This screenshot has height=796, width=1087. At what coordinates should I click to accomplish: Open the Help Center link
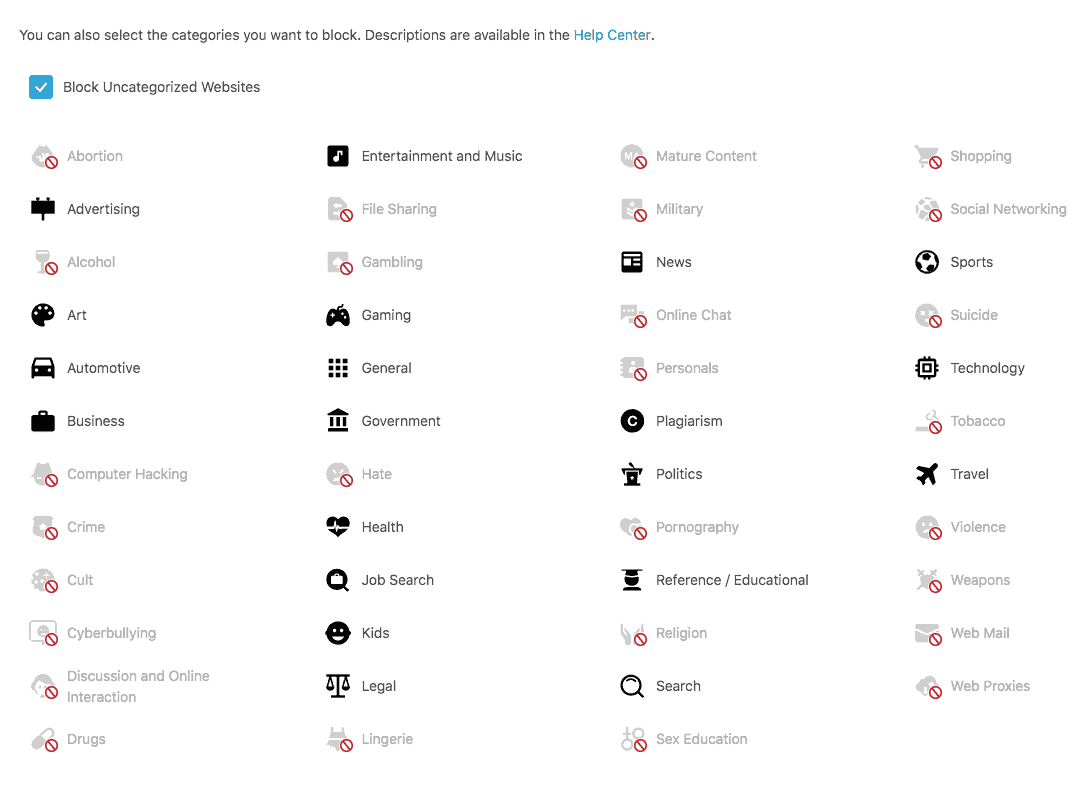click(612, 34)
